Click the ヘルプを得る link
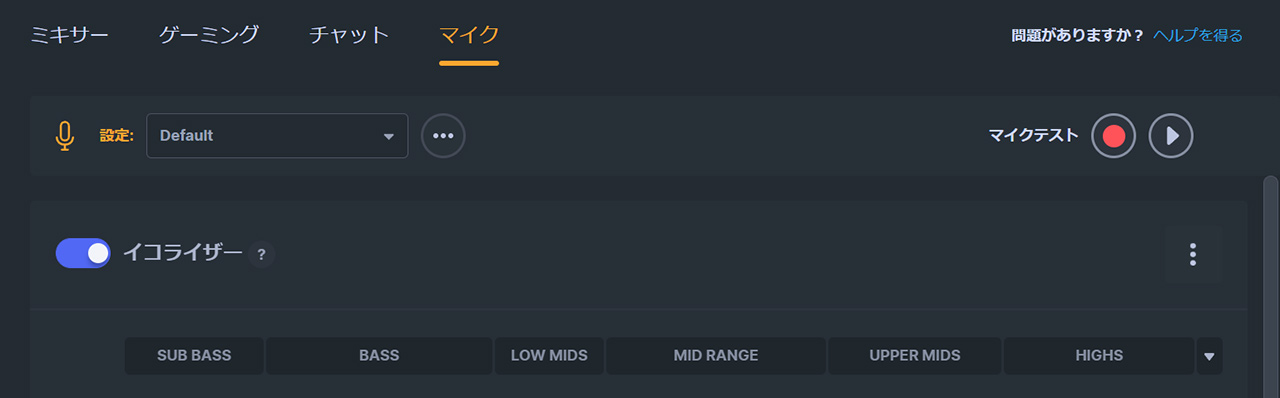 1198,36
